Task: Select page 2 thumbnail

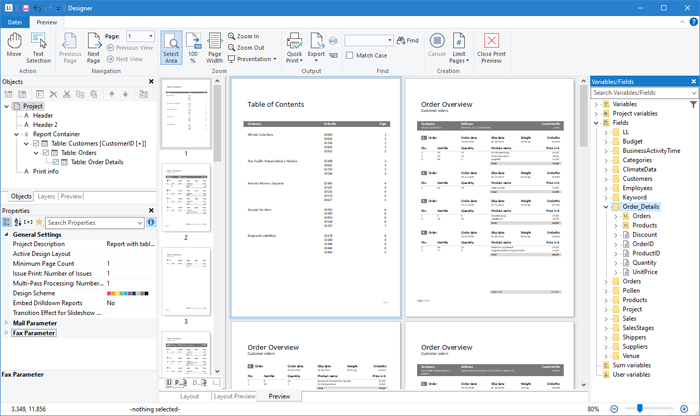Action: [186, 197]
